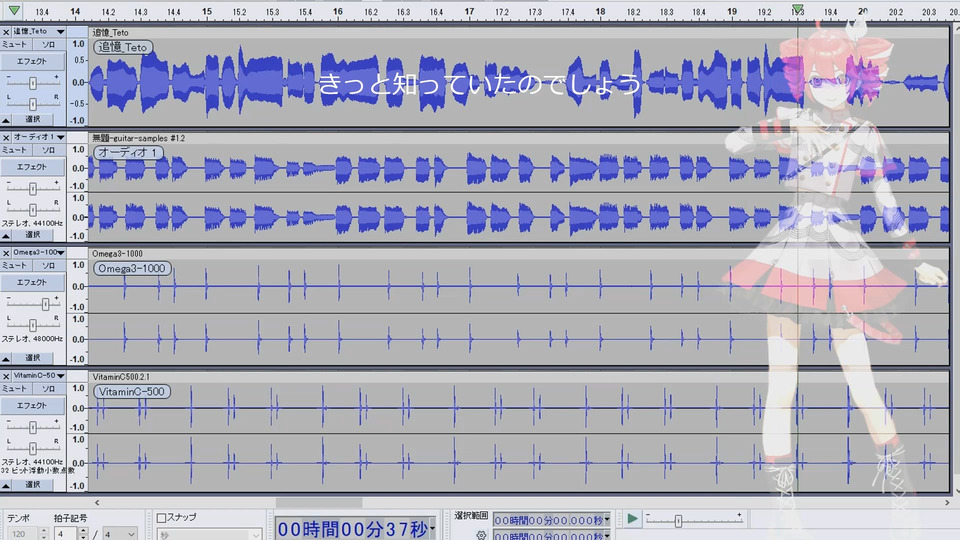Viewport: 960px width, 540px height.
Task: Click the scroll left arrow
Action: tap(97, 503)
